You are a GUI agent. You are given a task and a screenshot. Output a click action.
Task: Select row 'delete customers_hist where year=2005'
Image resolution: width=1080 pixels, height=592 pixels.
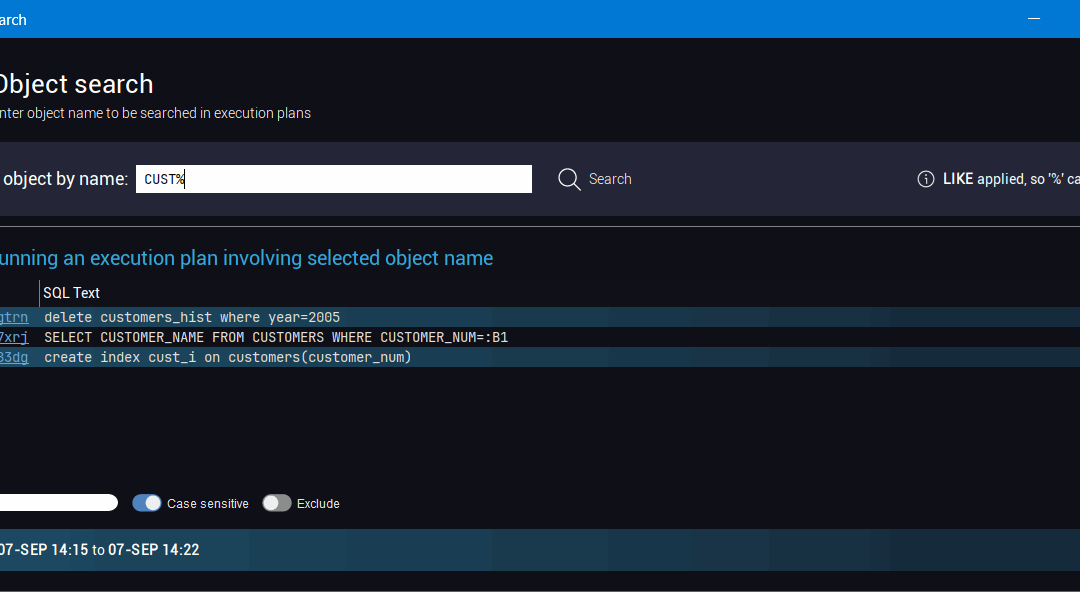pos(540,317)
